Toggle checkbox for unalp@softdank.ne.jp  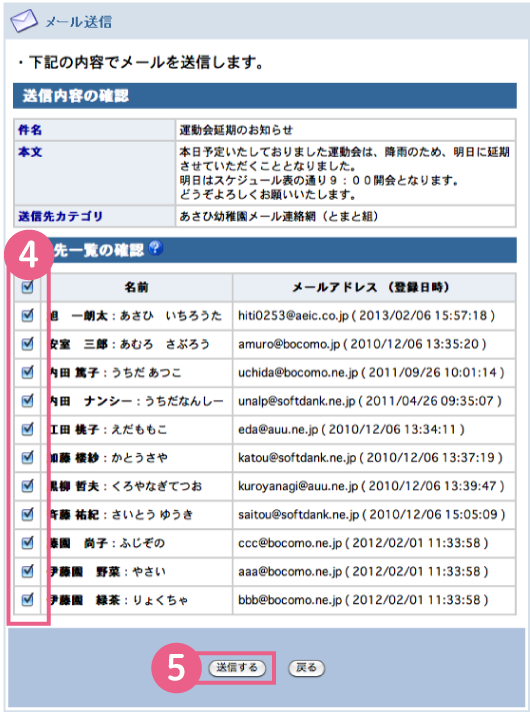coord(28,400)
